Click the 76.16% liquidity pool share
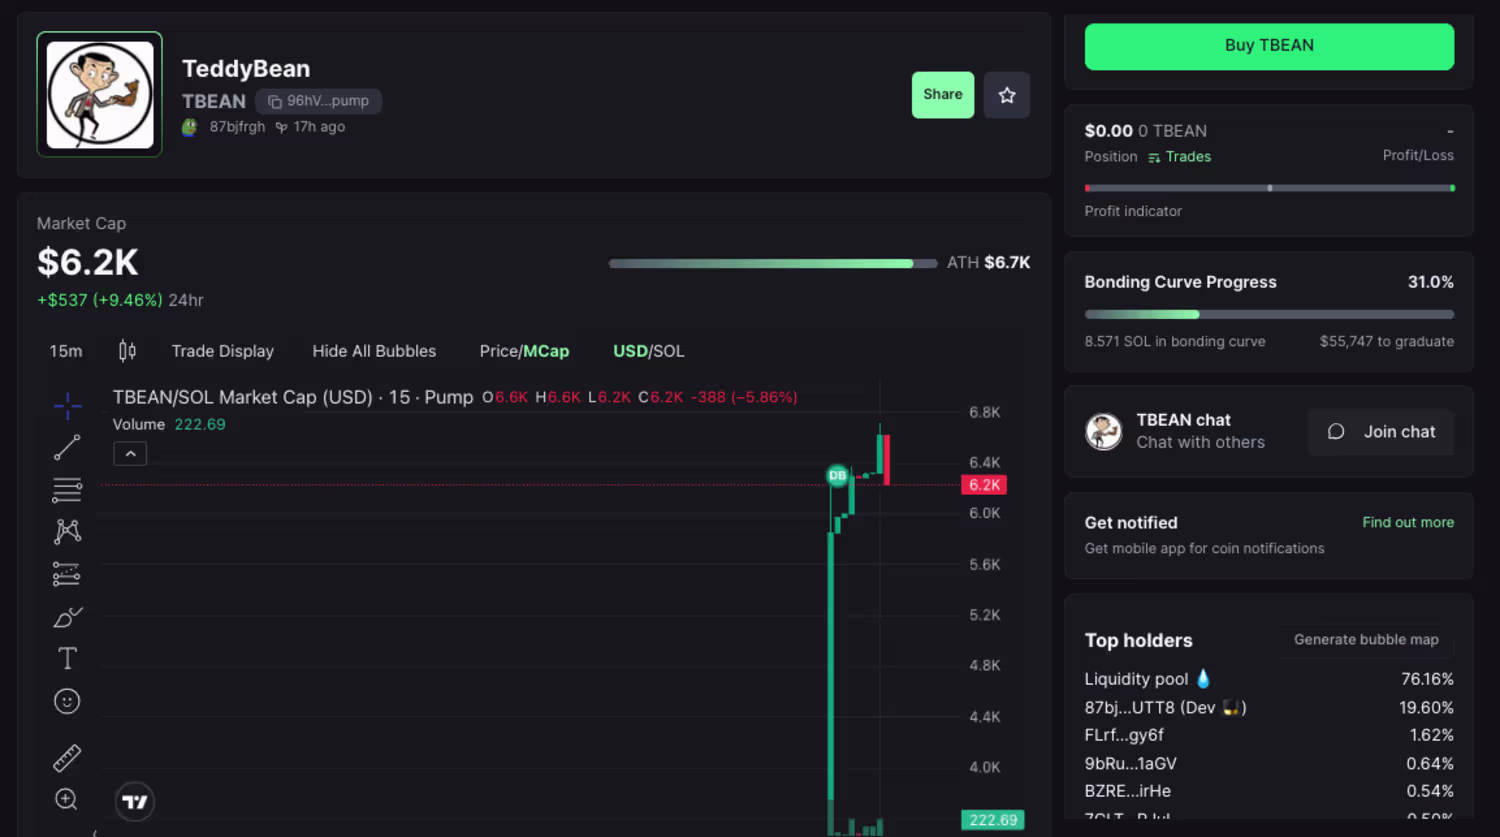The height and width of the screenshot is (837, 1500). 1427,679
